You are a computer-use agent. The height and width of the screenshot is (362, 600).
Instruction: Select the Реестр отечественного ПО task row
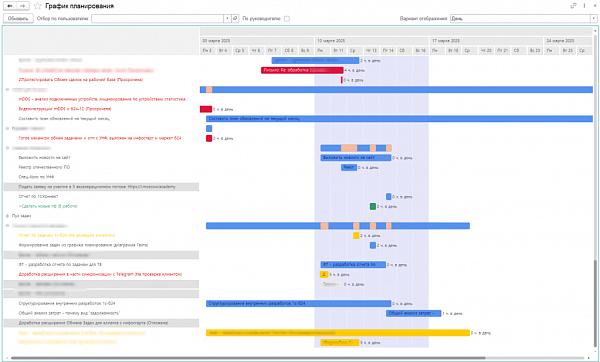[x=101, y=167]
